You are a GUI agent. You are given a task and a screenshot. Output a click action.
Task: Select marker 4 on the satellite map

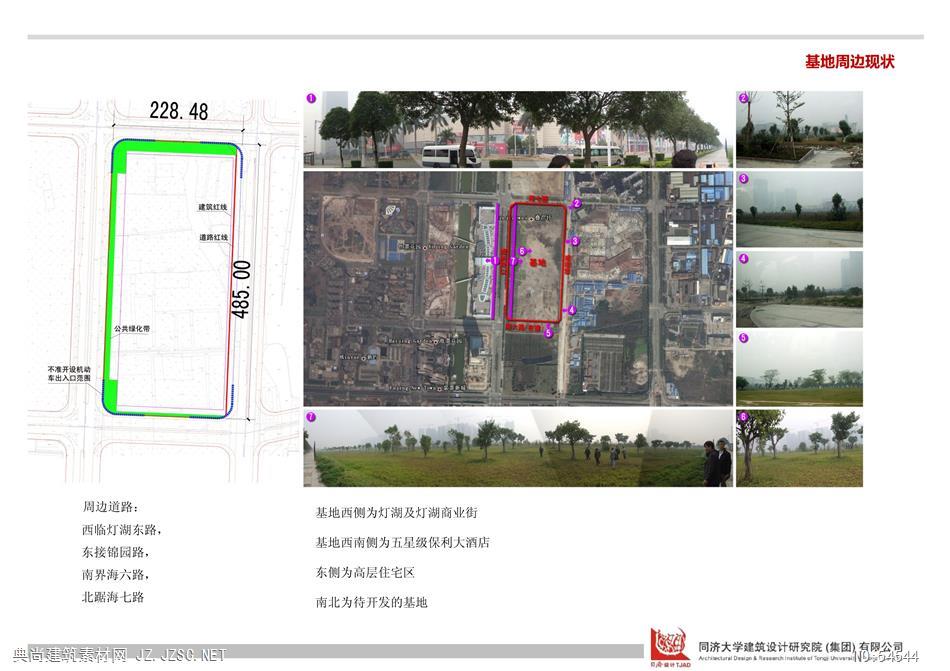pos(571,310)
